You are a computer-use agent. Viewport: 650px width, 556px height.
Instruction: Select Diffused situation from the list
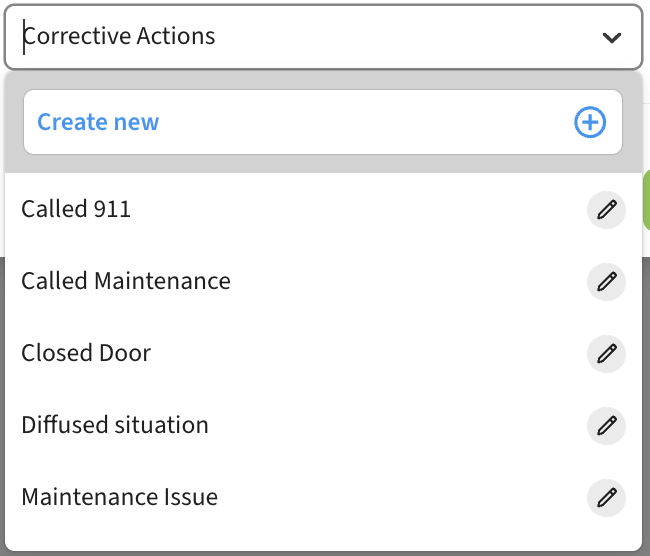115,425
